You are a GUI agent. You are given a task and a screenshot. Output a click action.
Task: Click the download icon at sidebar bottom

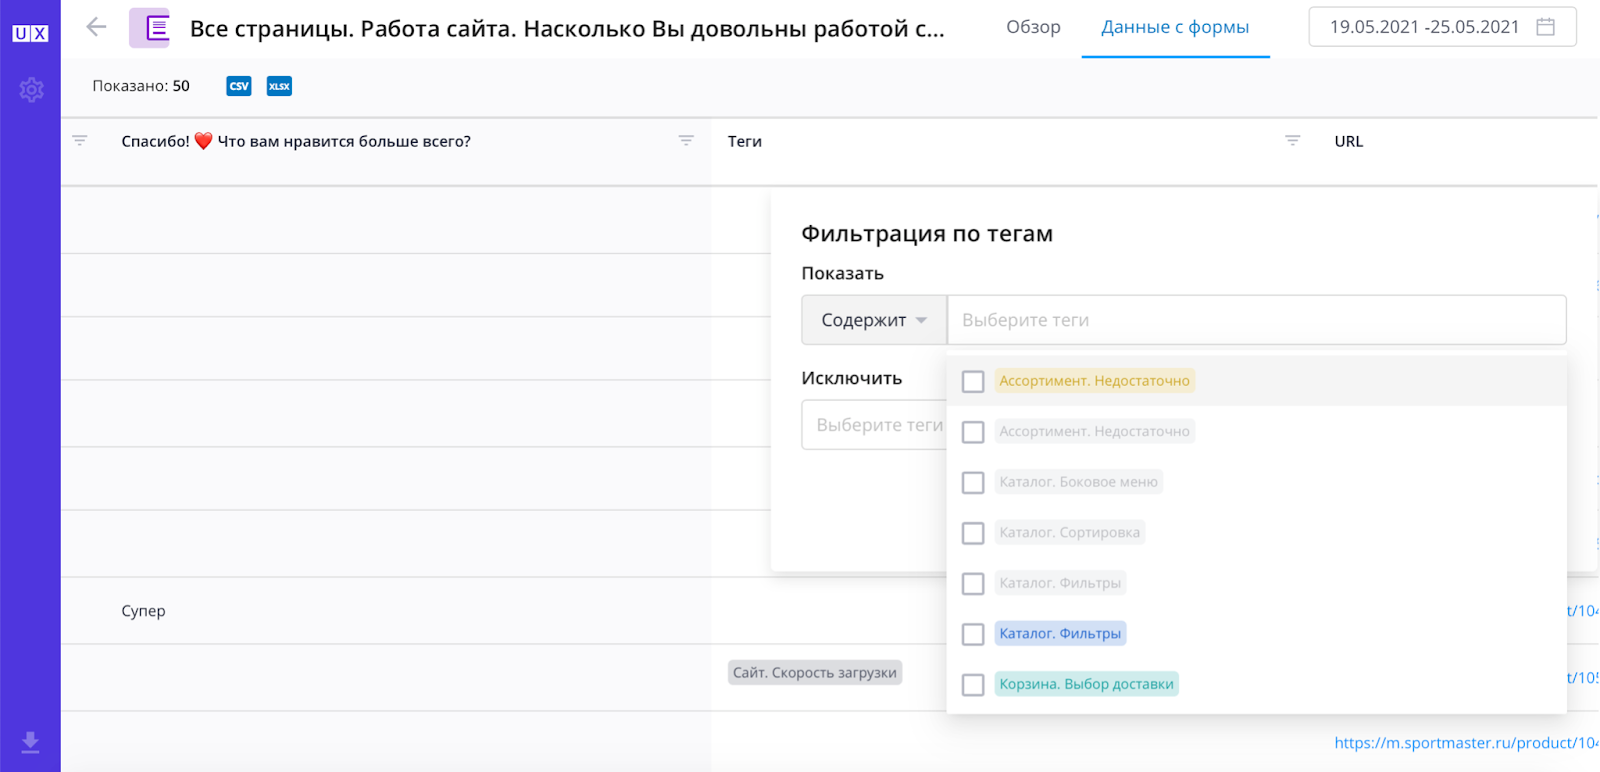30,742
